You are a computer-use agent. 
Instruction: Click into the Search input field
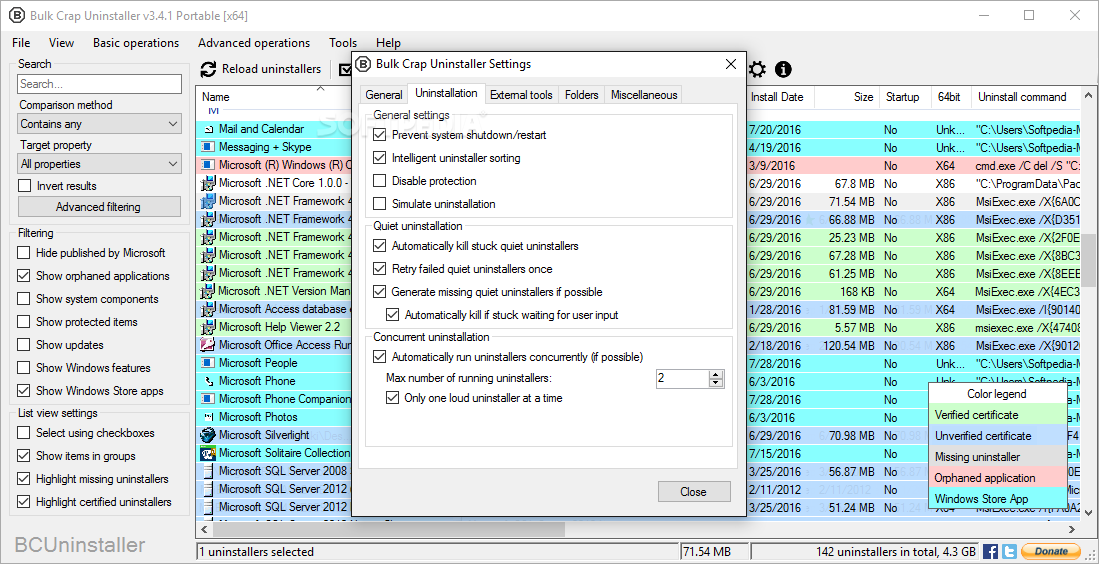pyautogui.click(x=100, y=84)
